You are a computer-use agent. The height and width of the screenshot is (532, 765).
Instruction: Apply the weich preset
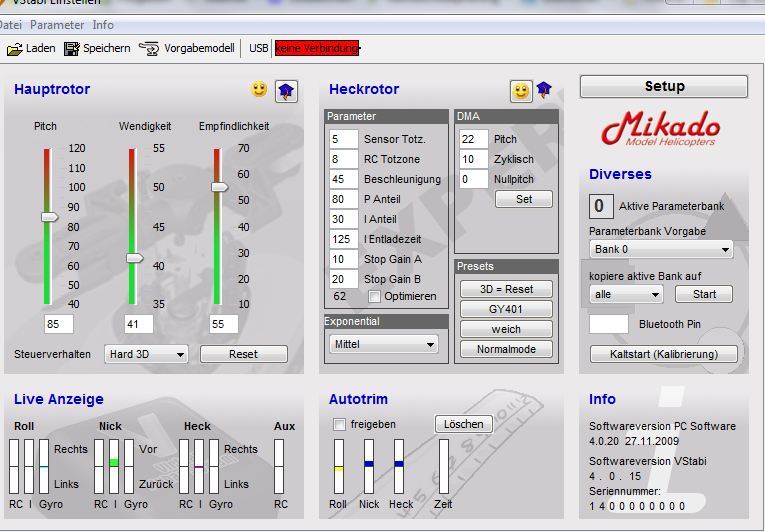(506, 329)
